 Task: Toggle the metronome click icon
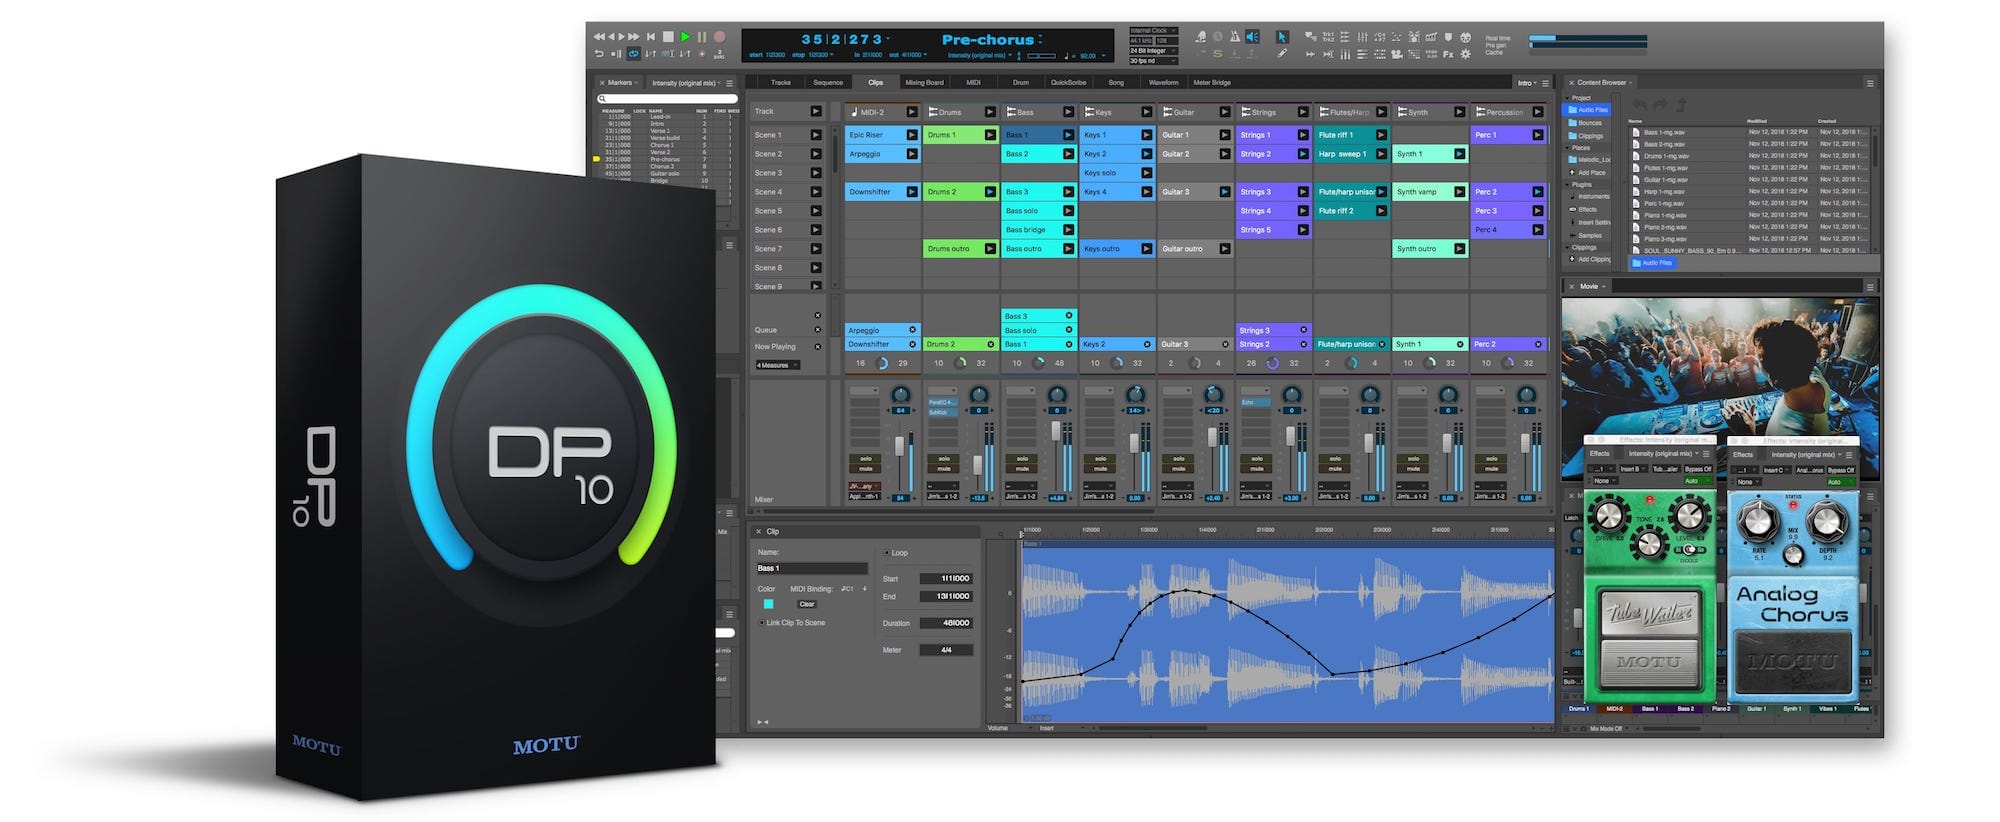point(1235,37)
